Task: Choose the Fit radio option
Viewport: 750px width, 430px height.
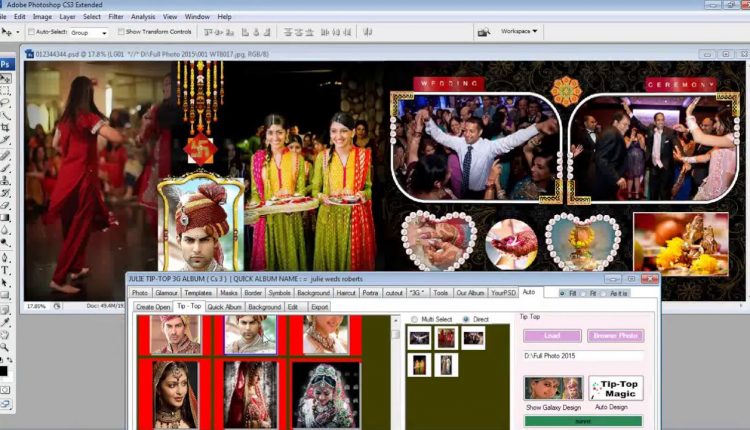Action: [x=583, y=293]
